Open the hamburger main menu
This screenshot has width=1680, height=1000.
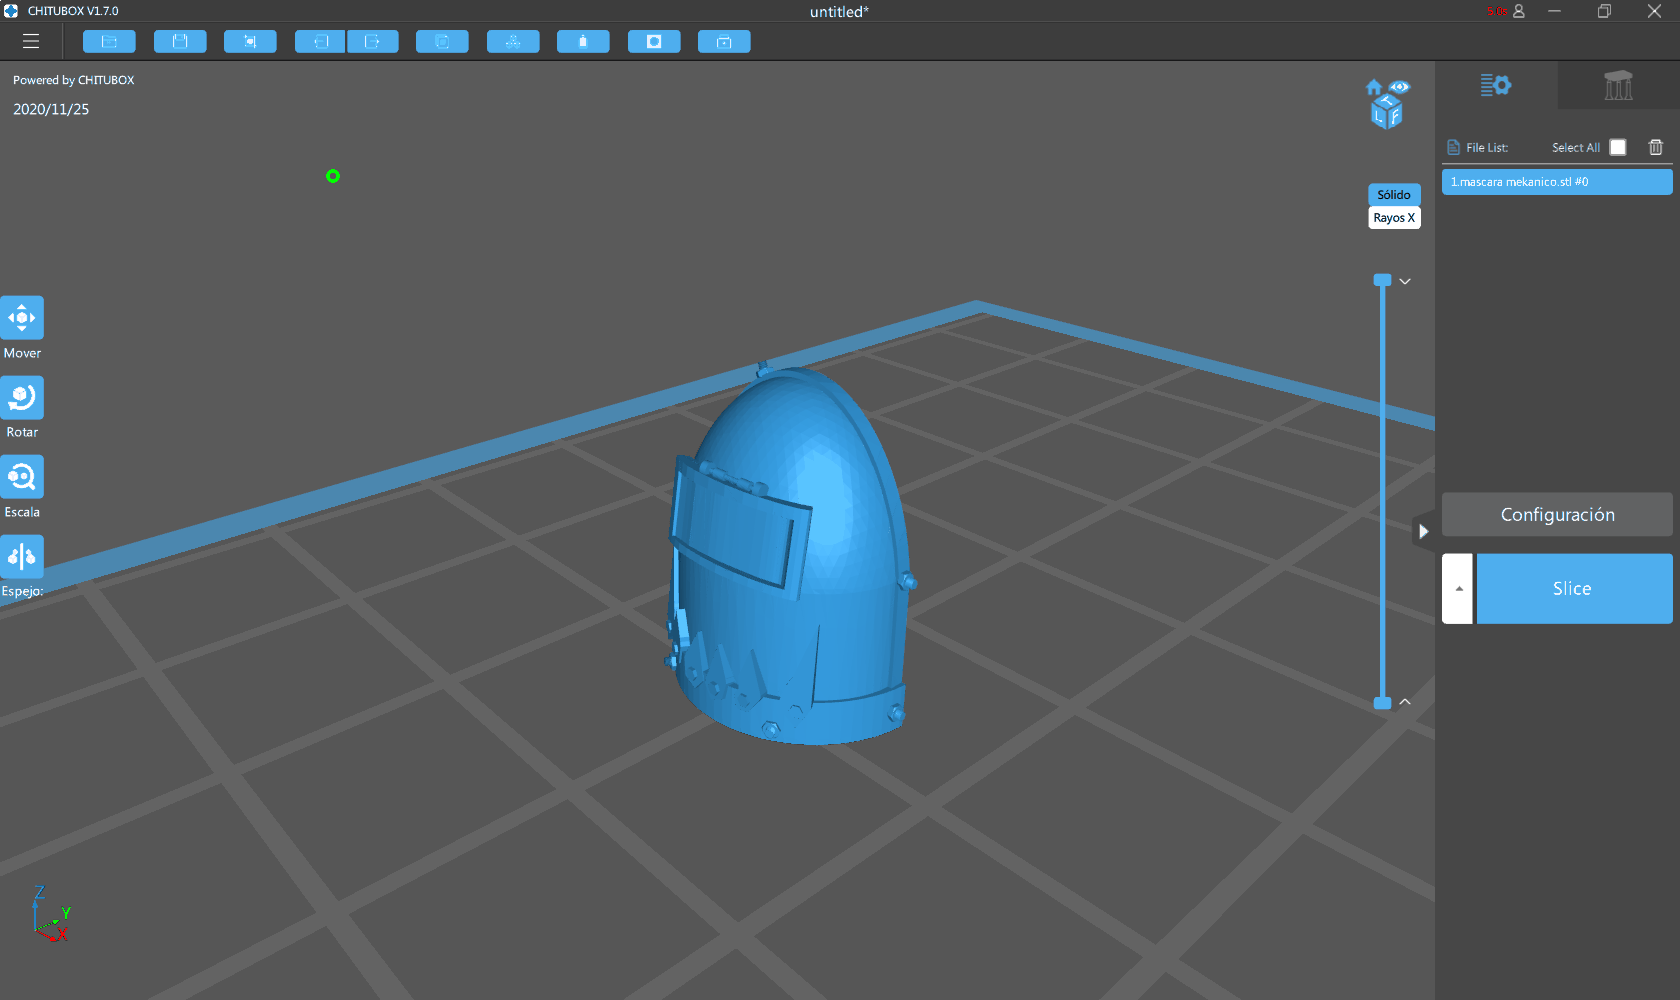coord(31,42)
